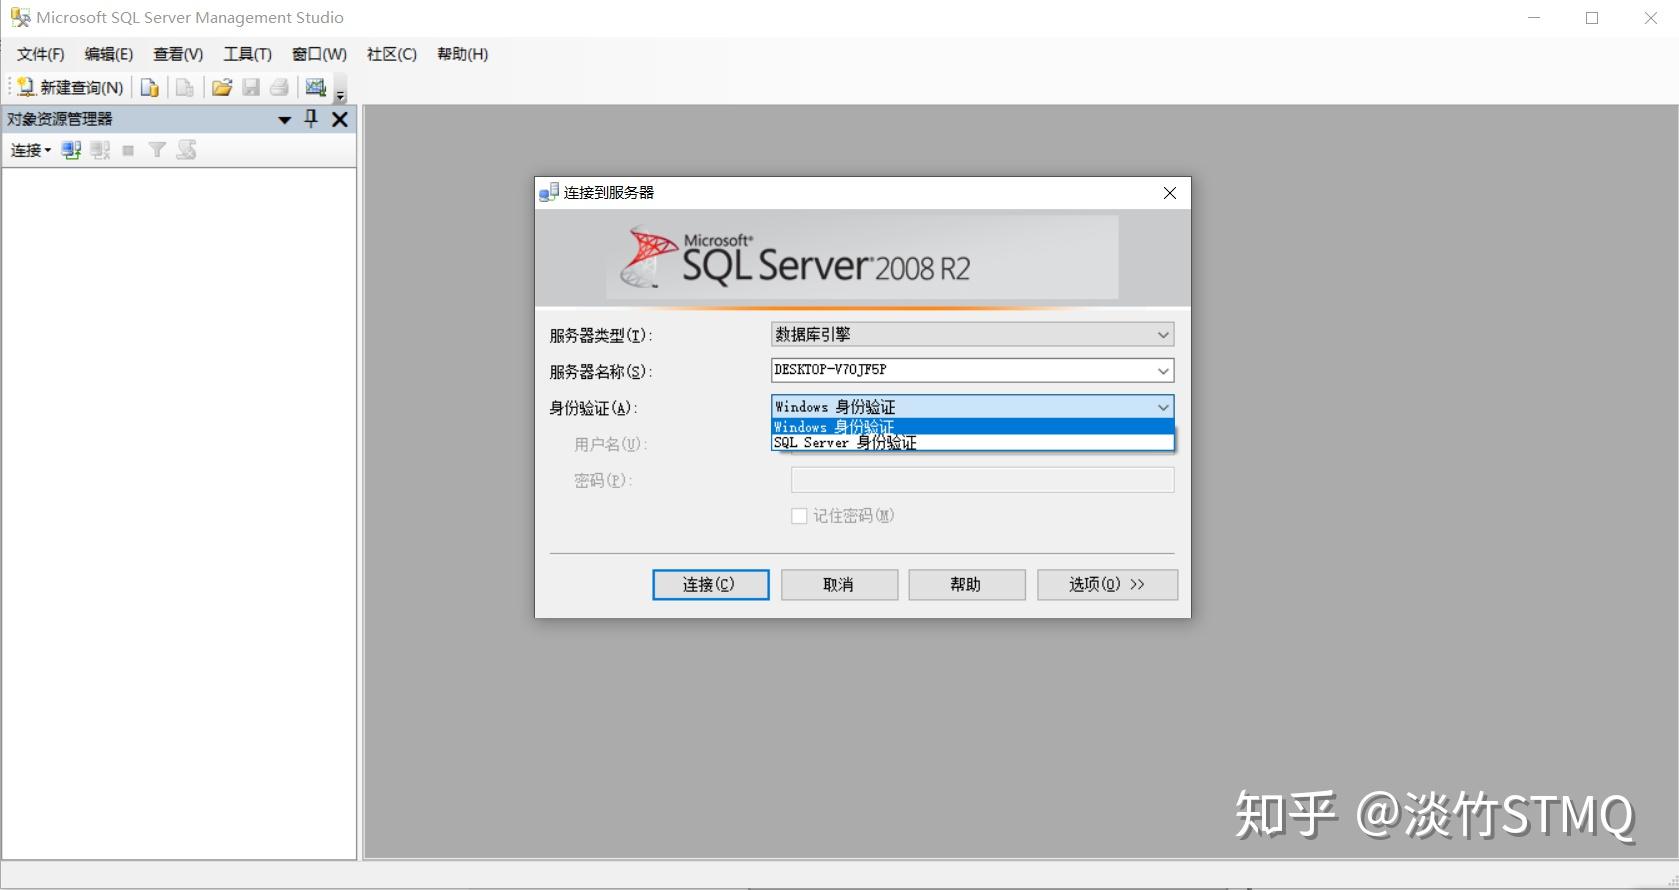This screenshot has width=1679, height=890.
Task: Check the 记住密码 checkbox
Action: point(799,516)
